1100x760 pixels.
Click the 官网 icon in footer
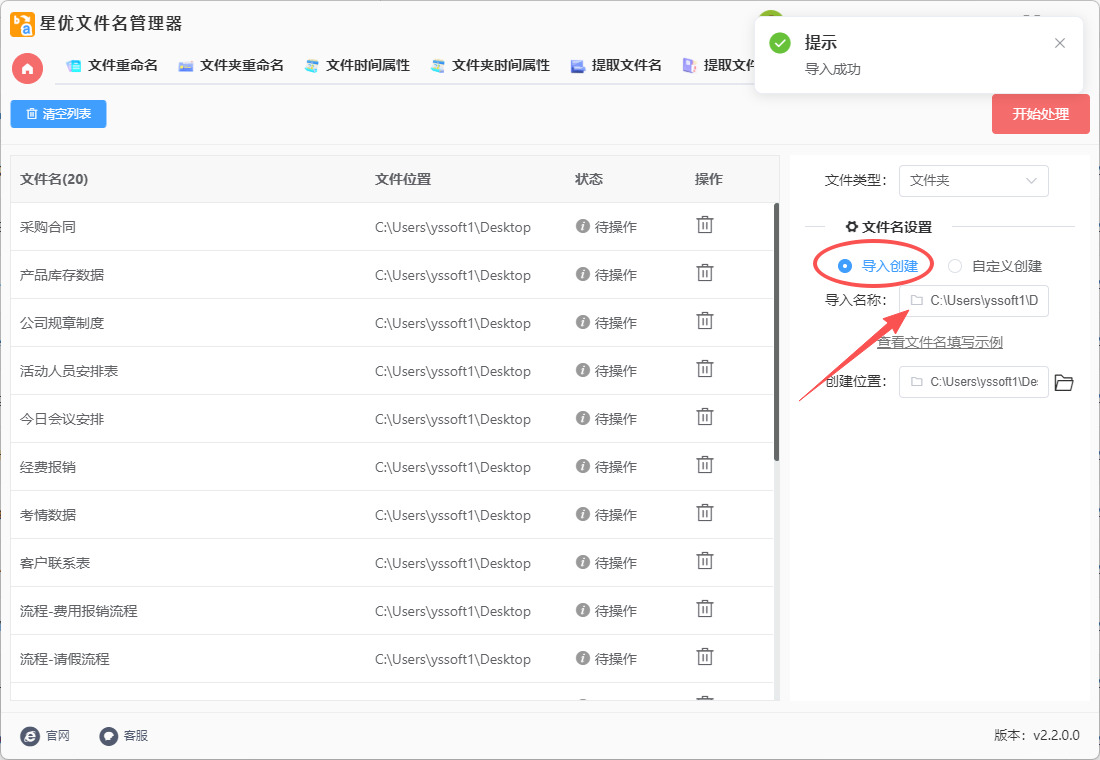tap(30, 736)
